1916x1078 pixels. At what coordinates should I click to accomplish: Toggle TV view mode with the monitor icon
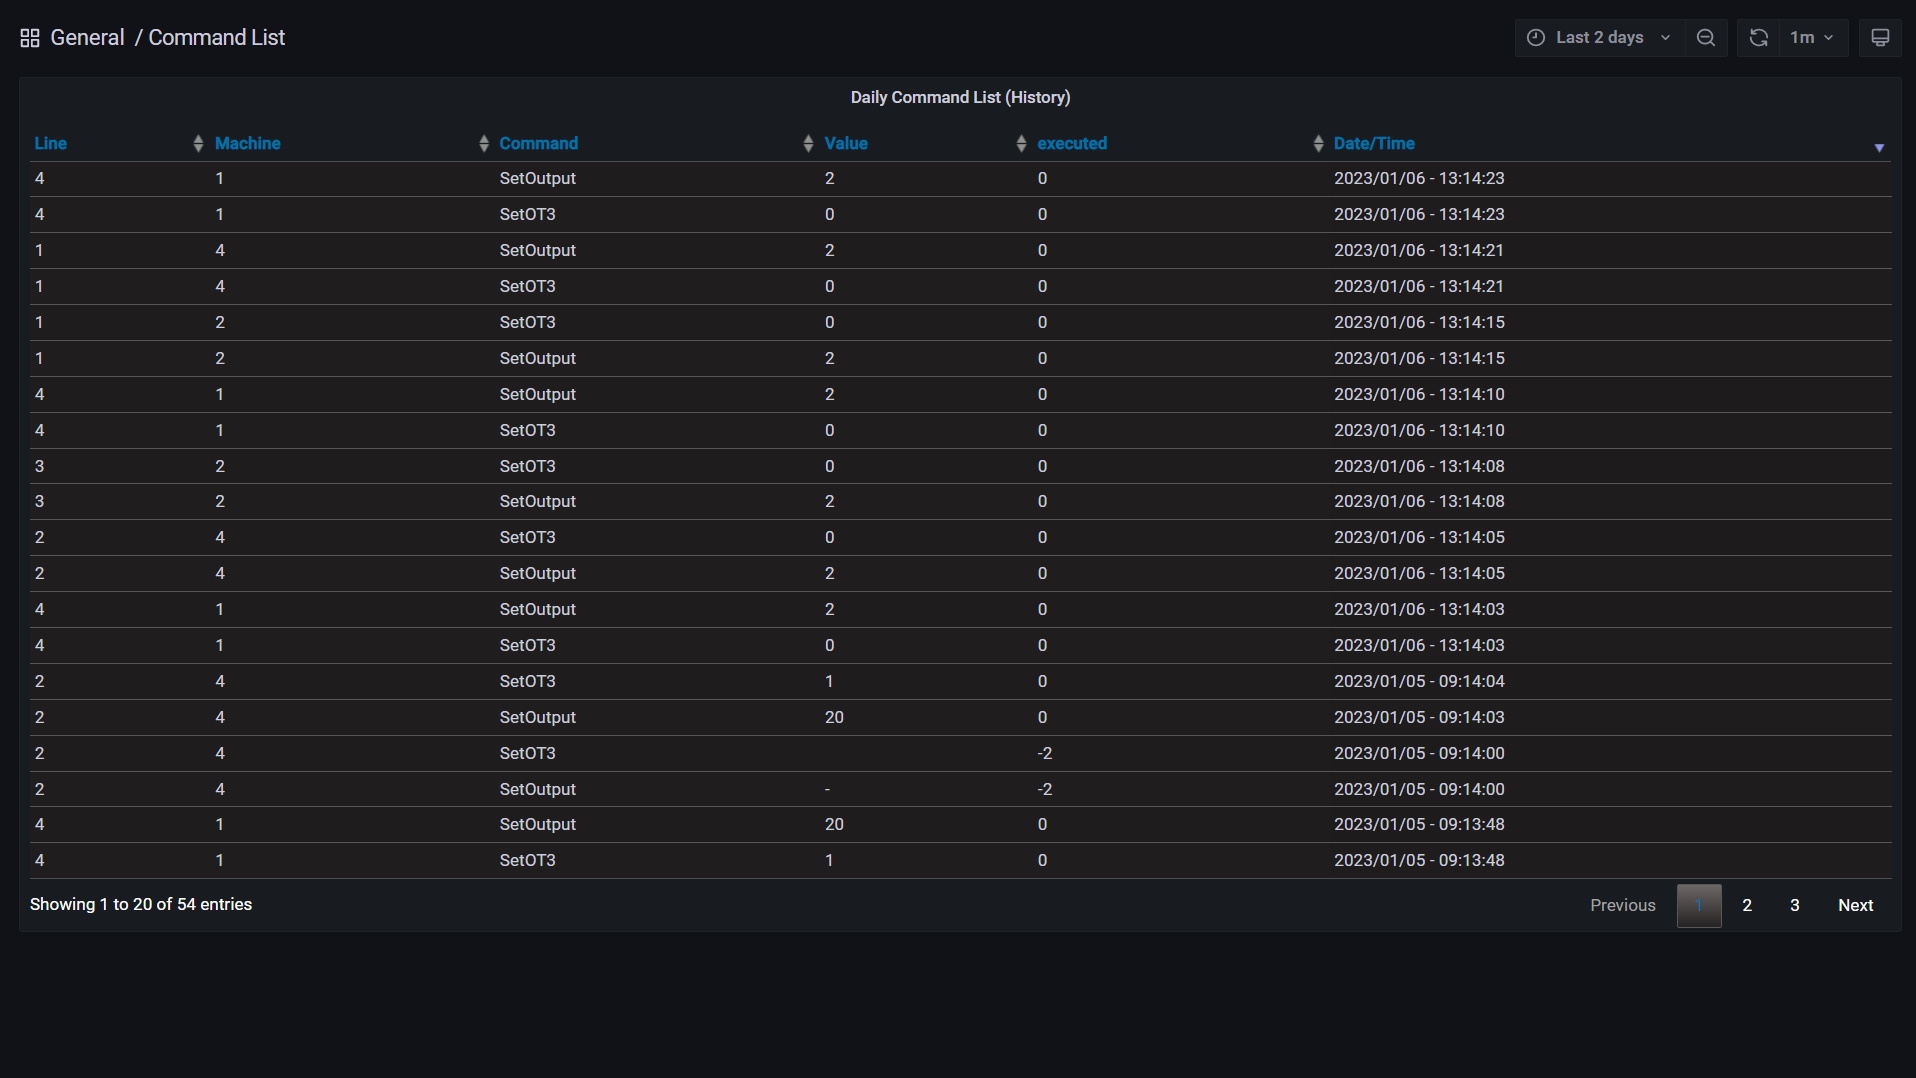[1879, 38]
